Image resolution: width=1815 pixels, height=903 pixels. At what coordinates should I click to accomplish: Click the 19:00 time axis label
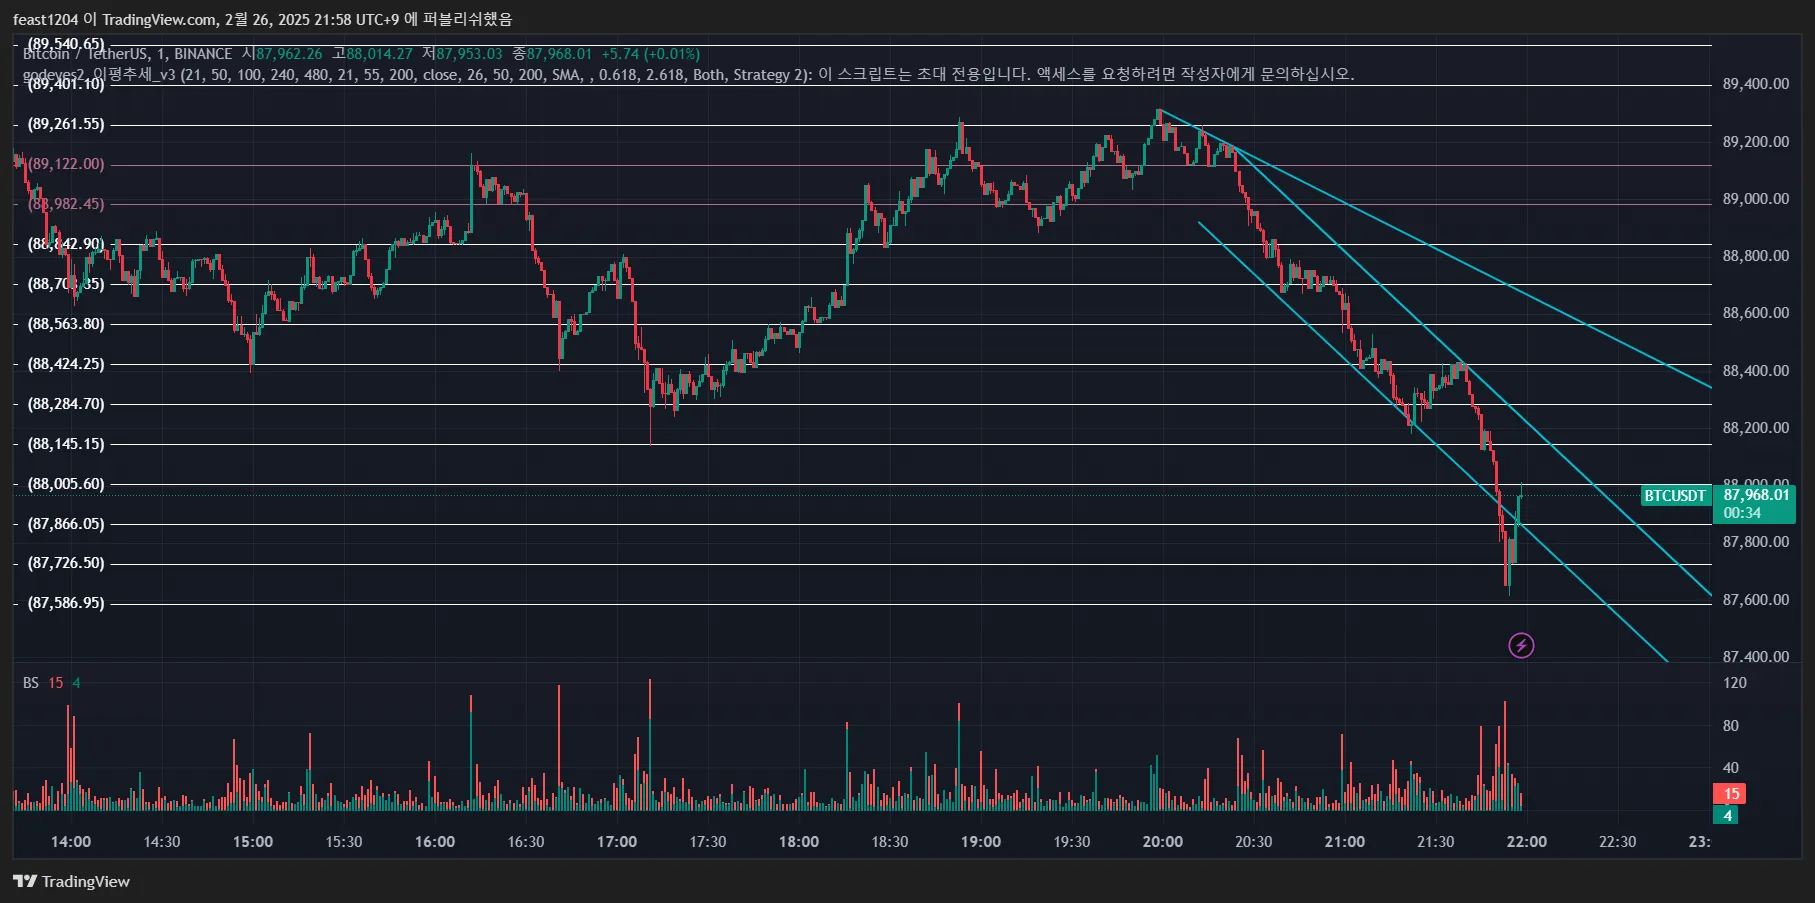click(x=981, y=842)
